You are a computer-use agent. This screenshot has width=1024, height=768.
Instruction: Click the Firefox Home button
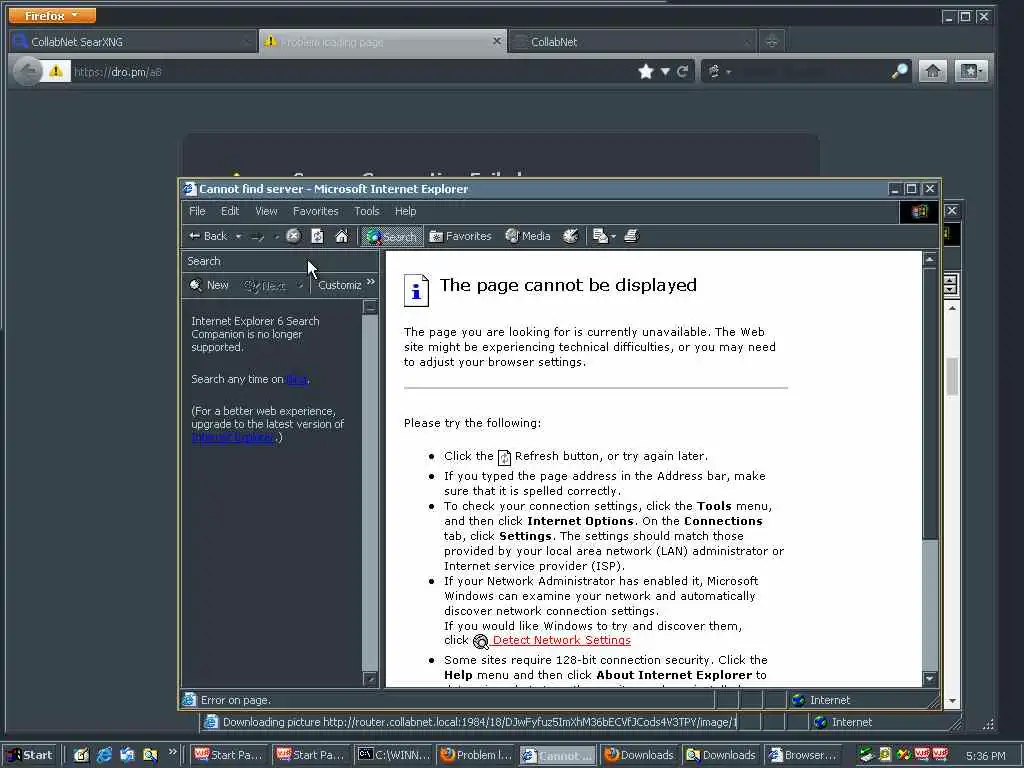pyautogui.click(x=933, y=71)
